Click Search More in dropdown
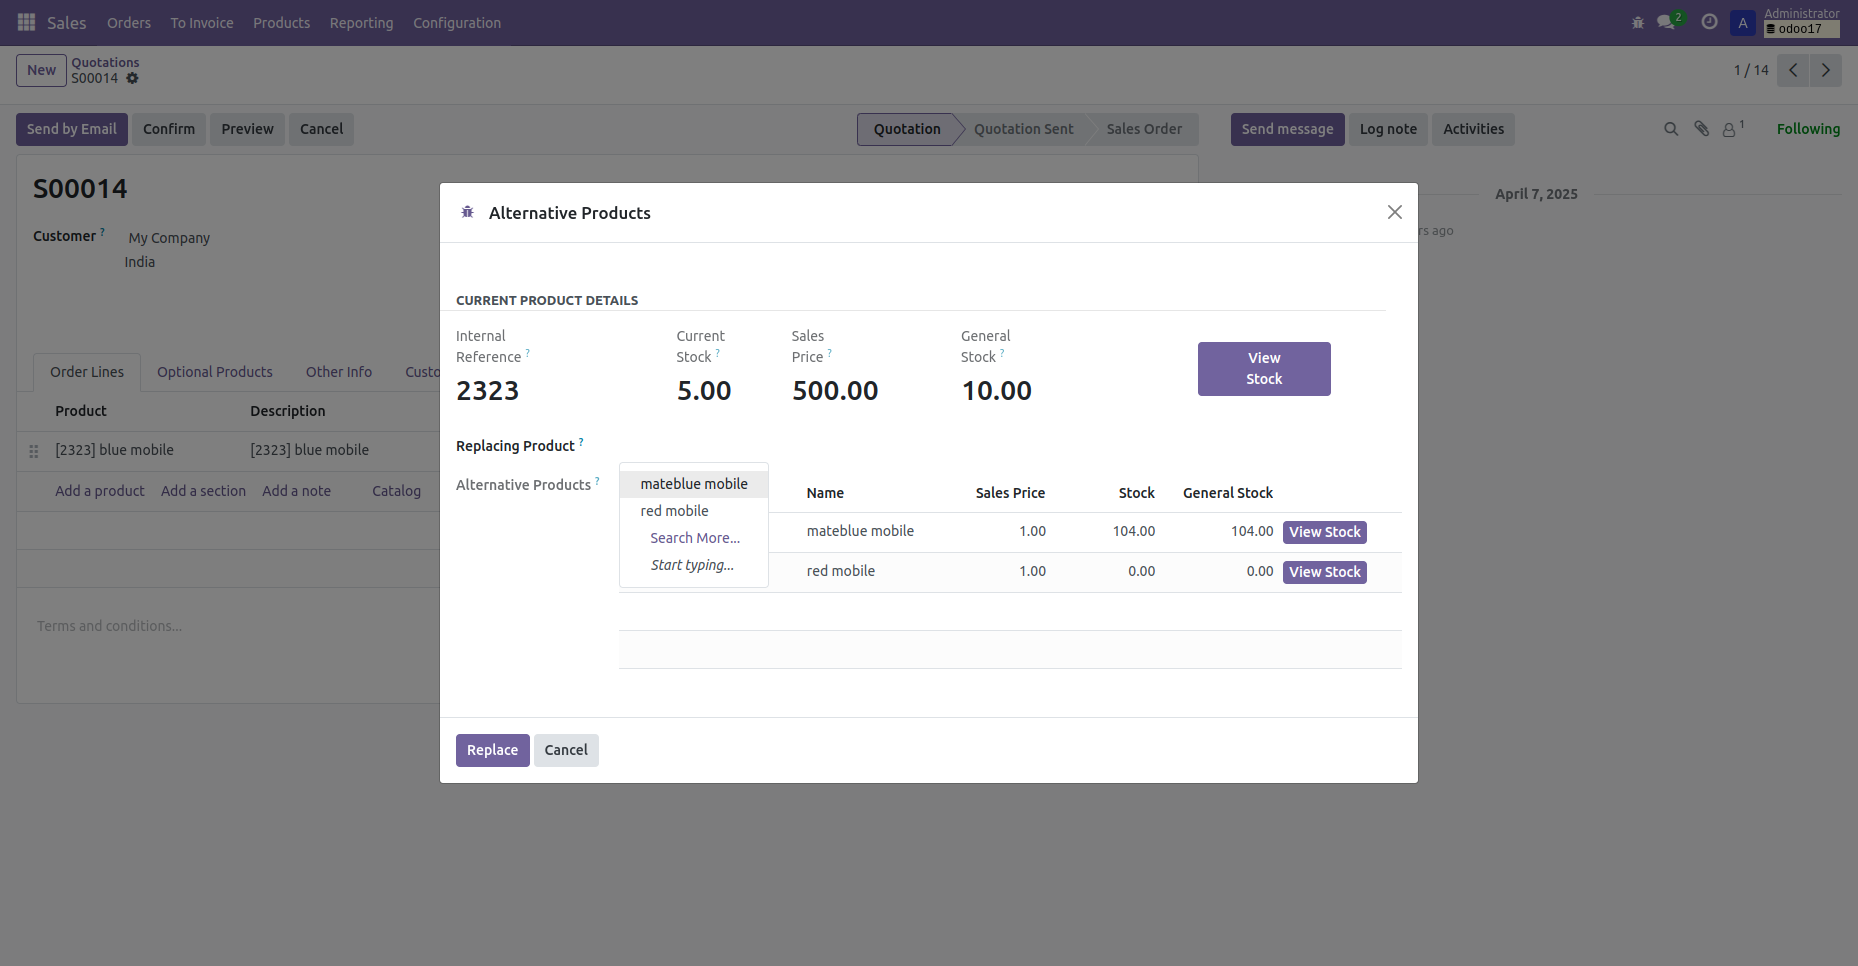Viewport: 1858px width, 966px height. (x=694, y=538)
